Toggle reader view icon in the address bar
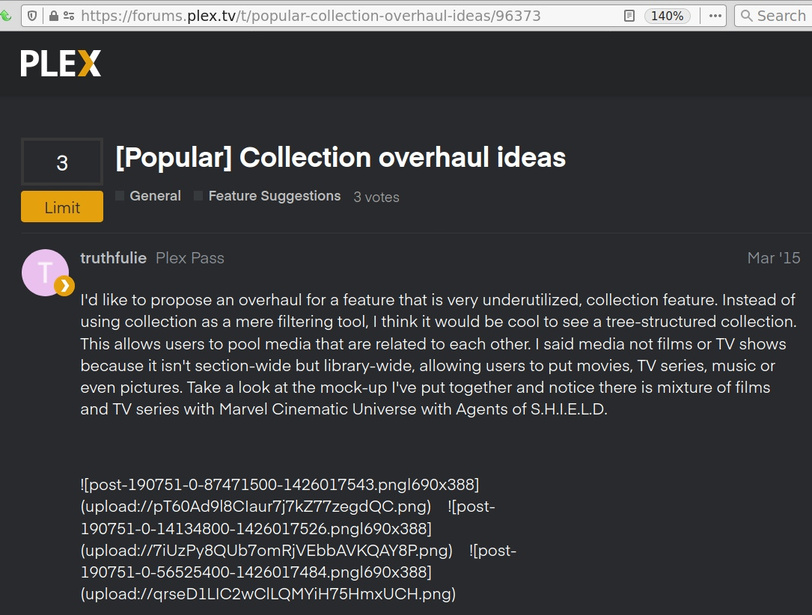The height and width of the screenshot is (615, 812). 629,16
